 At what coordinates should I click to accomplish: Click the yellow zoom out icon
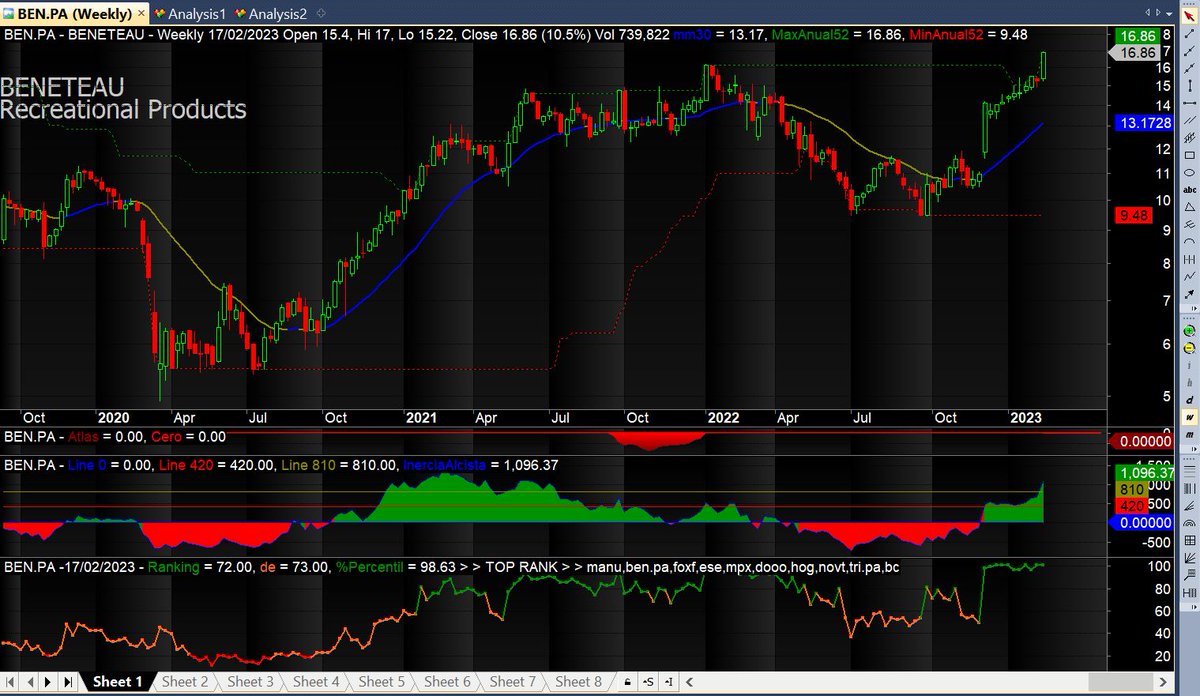click(x=1190, y=348)
